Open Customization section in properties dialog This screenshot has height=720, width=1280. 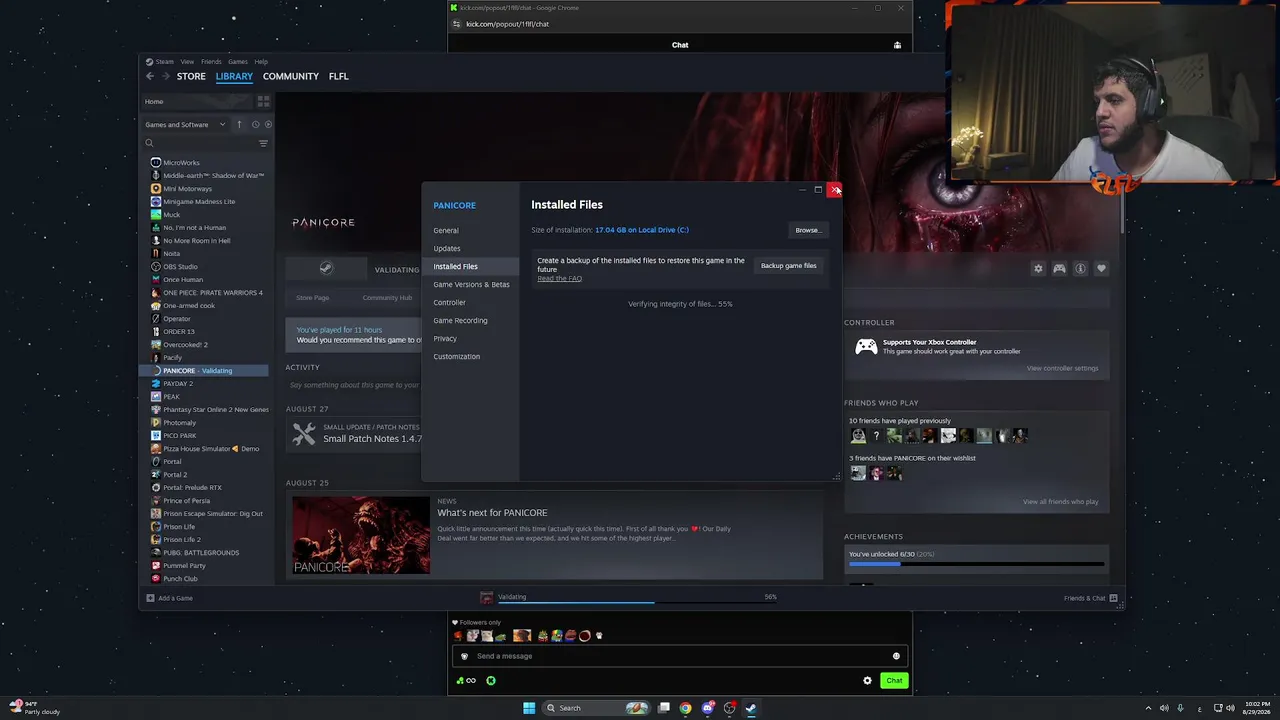456,356
